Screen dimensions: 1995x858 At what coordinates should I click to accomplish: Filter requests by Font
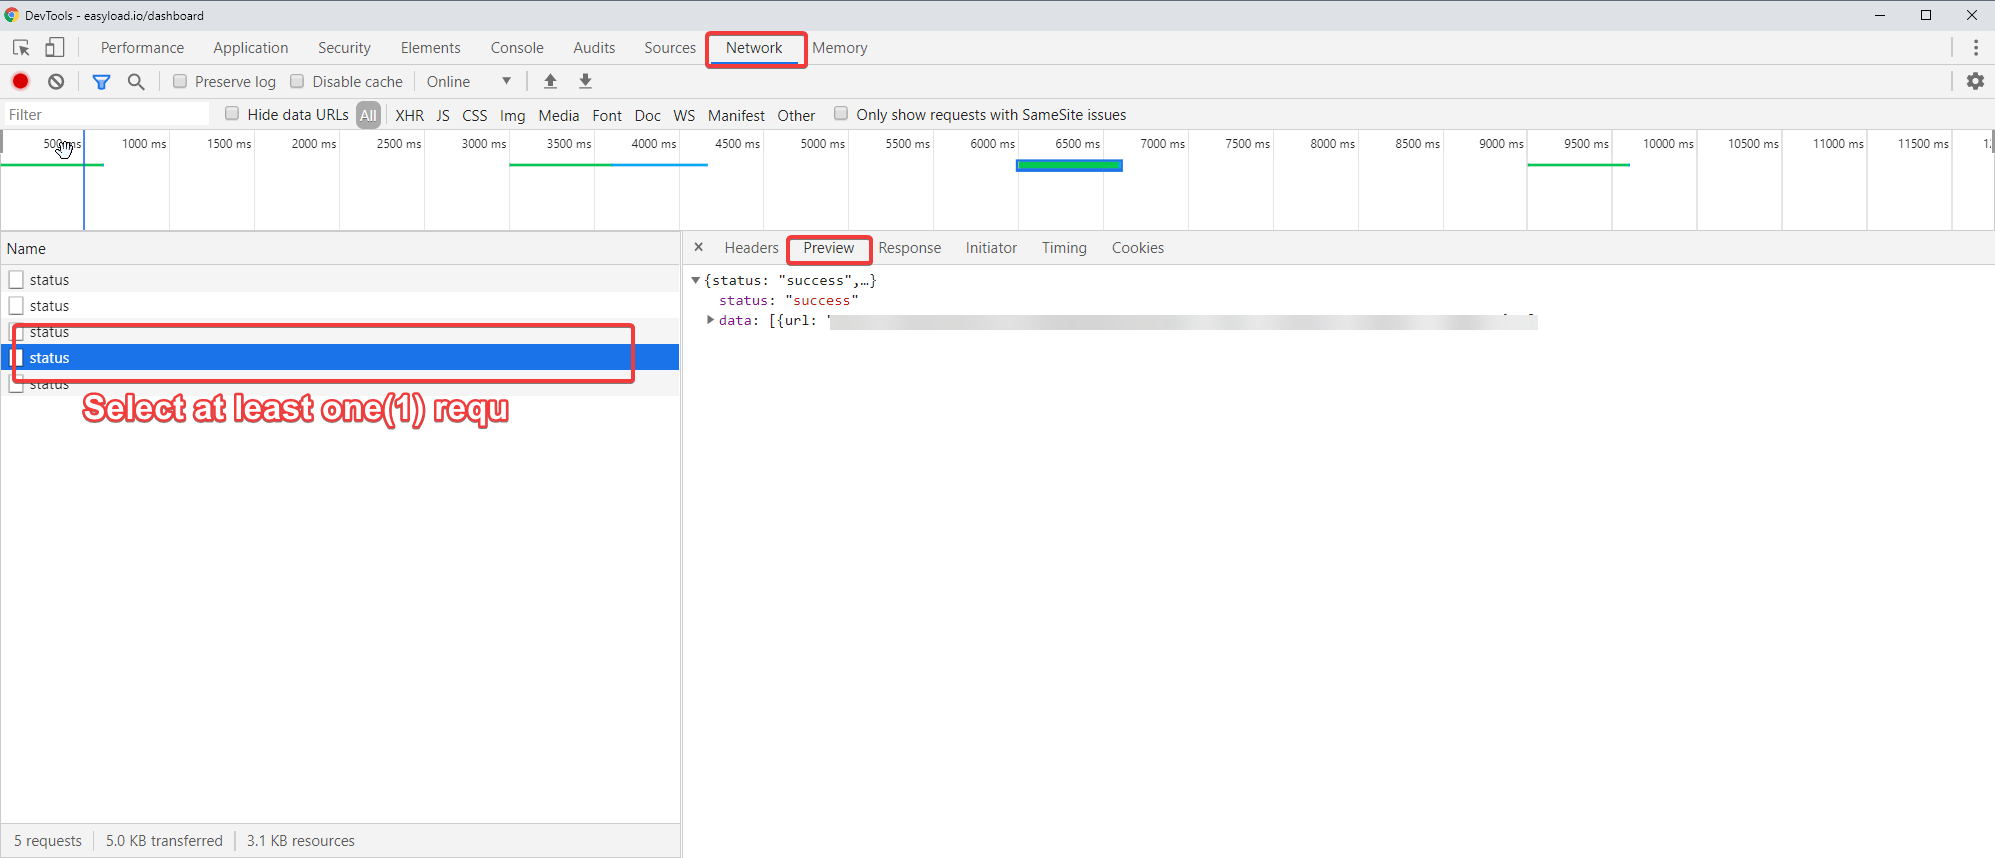coord(607,115)
